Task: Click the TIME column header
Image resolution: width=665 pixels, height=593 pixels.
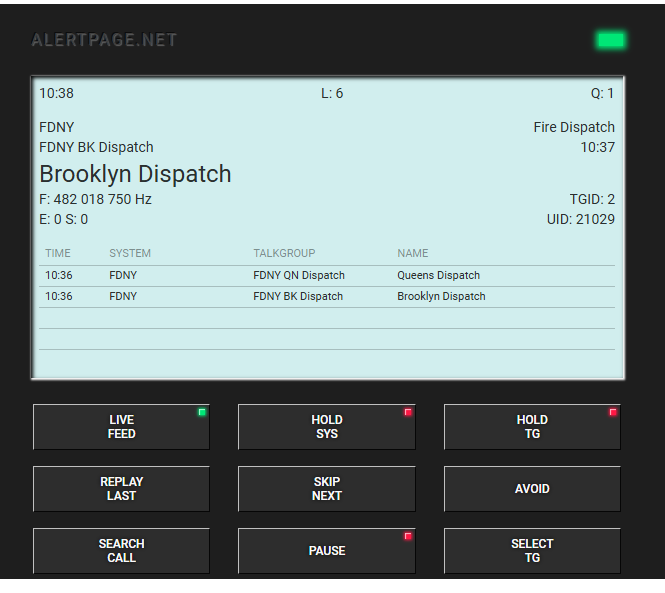Action: (x=58, y=253)
